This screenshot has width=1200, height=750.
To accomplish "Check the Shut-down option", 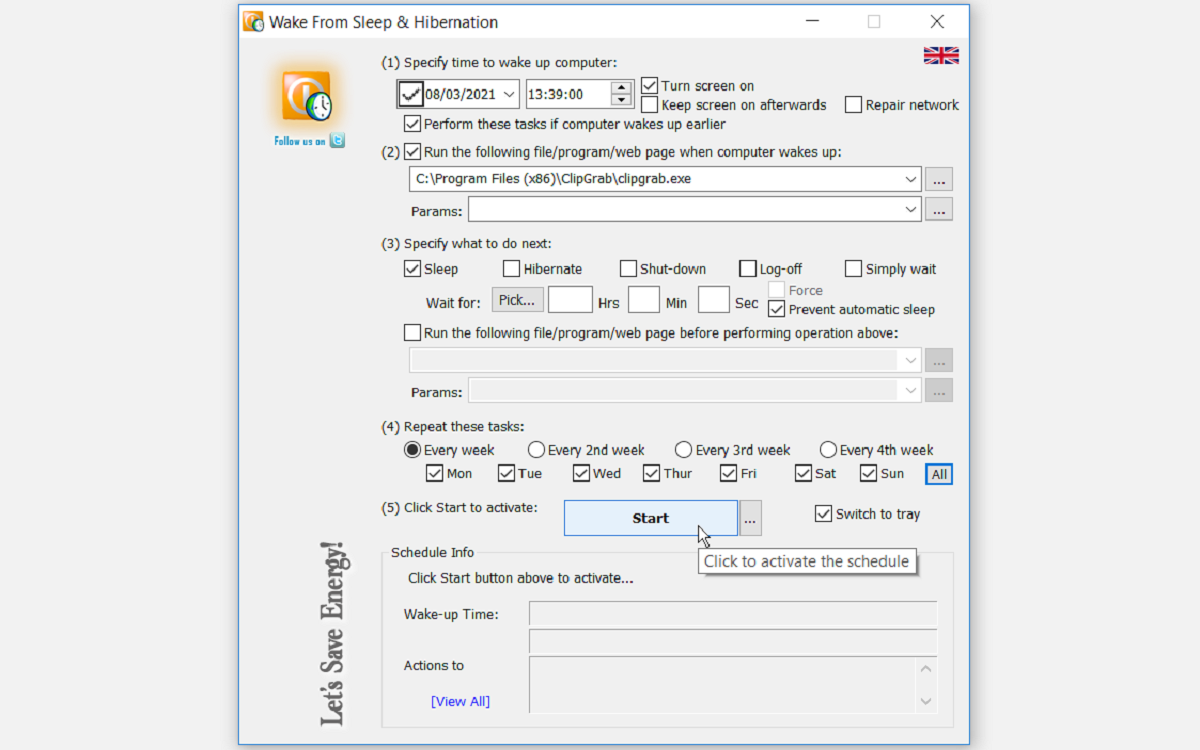I will click(x=628, y=269).
